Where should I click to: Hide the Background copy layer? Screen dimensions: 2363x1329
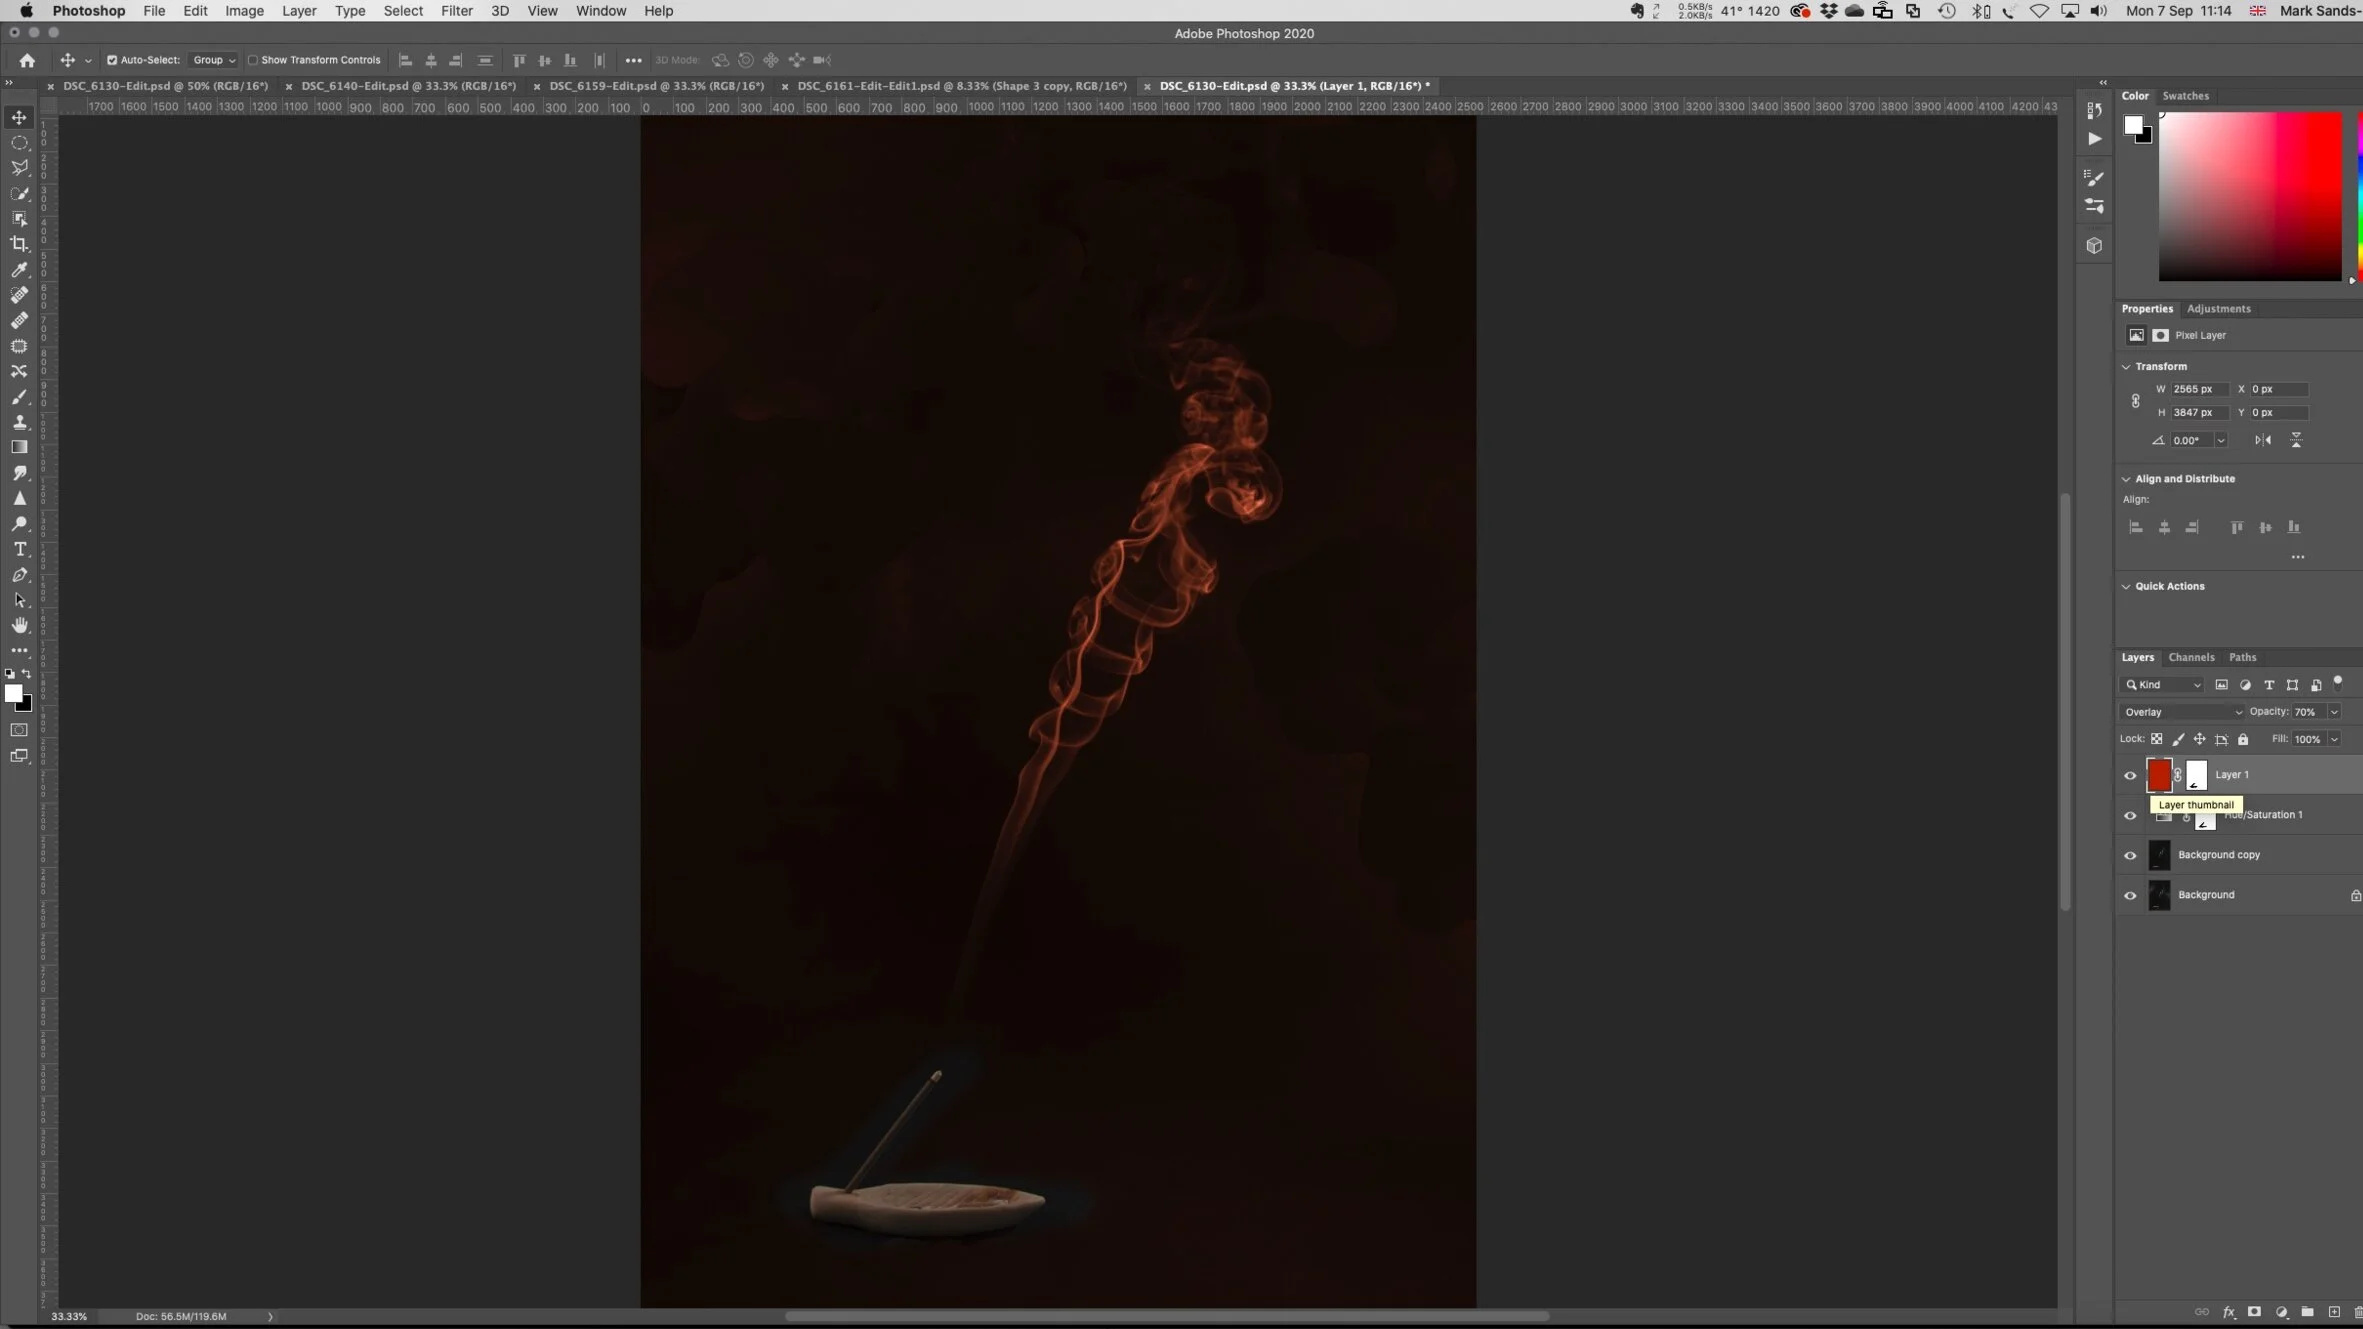[2130, 855]
